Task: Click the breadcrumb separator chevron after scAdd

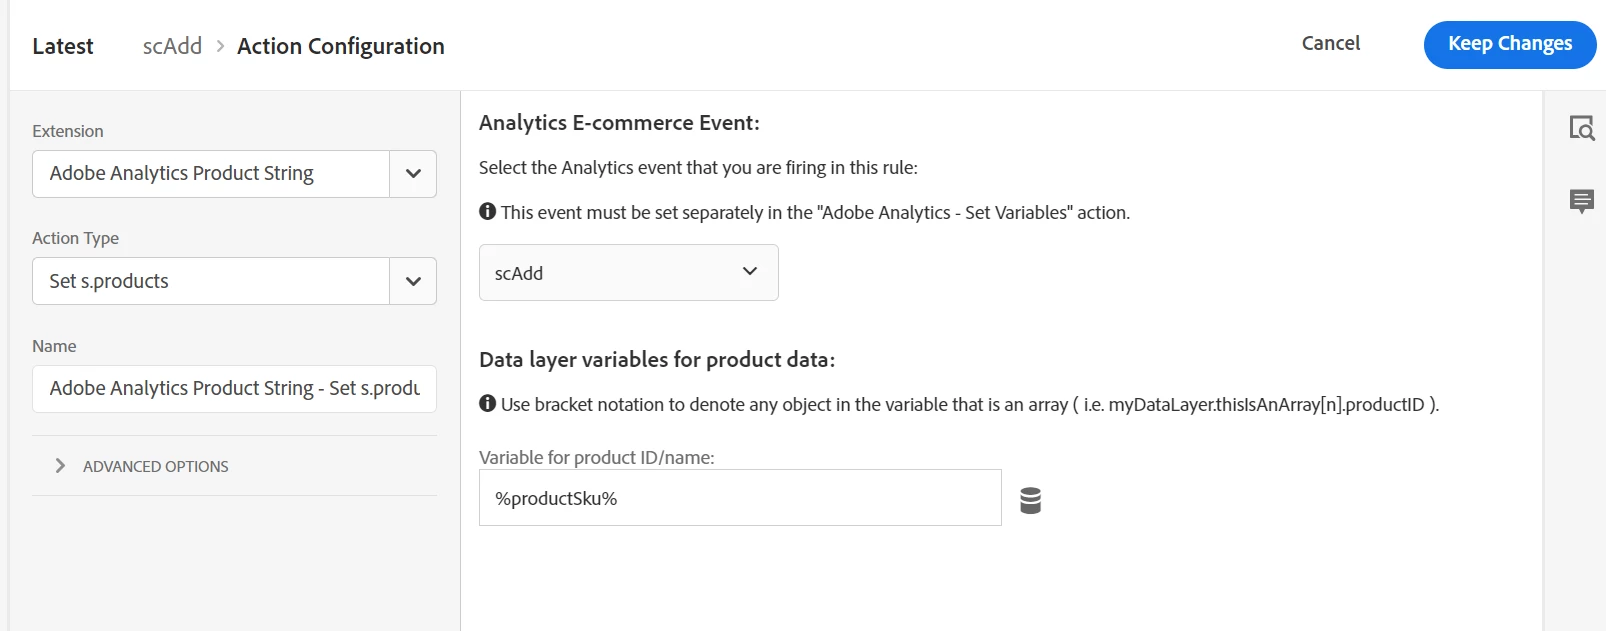Action: pyautogui.click(x=220, y=46)
